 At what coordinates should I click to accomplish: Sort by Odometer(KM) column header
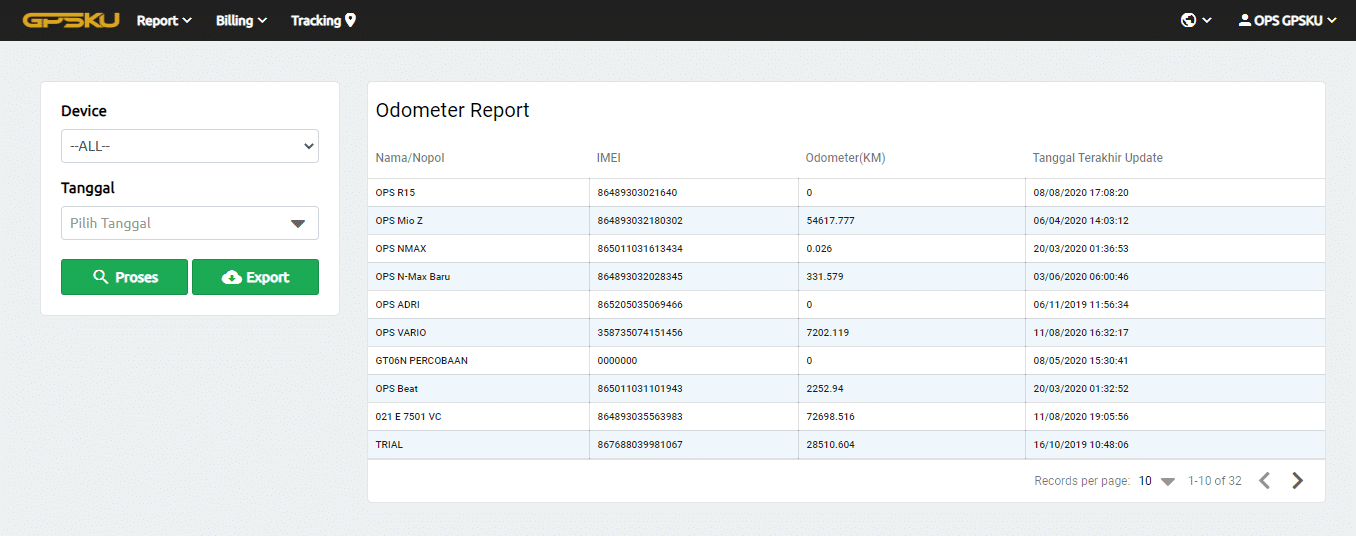[x=845, y=158]
